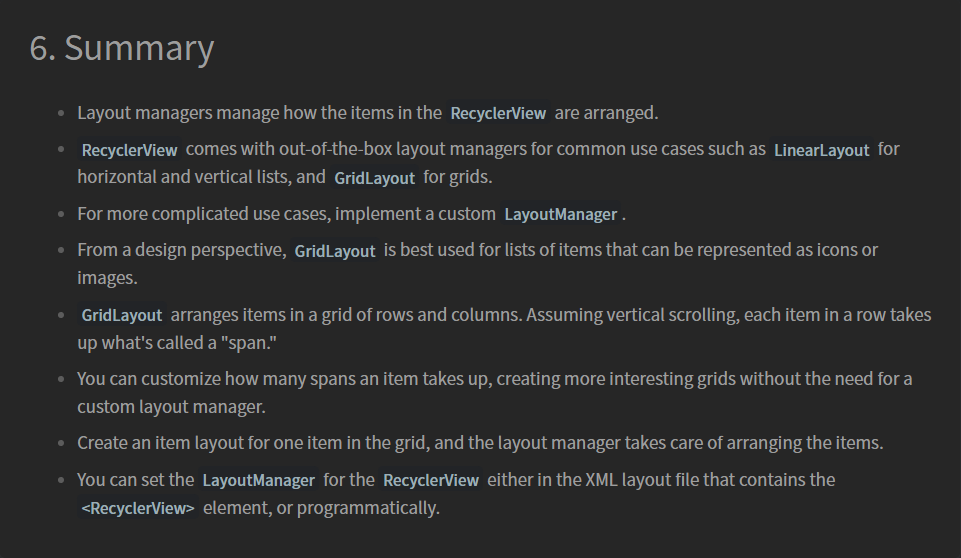
Task: Click text "horizontal and vertical lists, and"
Action: (201, 177)
